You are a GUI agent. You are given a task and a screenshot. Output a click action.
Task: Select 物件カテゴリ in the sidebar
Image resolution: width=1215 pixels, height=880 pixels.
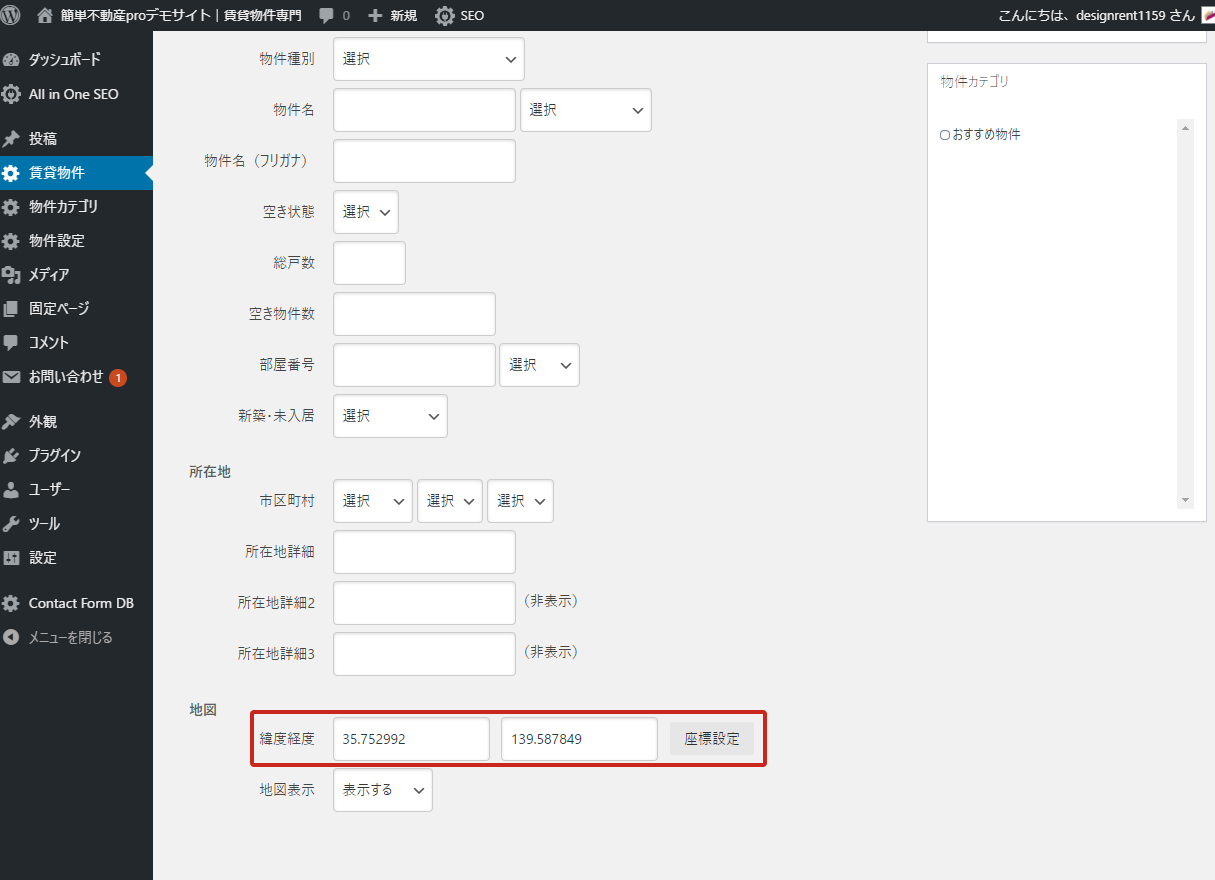click(x=63, y=207)
